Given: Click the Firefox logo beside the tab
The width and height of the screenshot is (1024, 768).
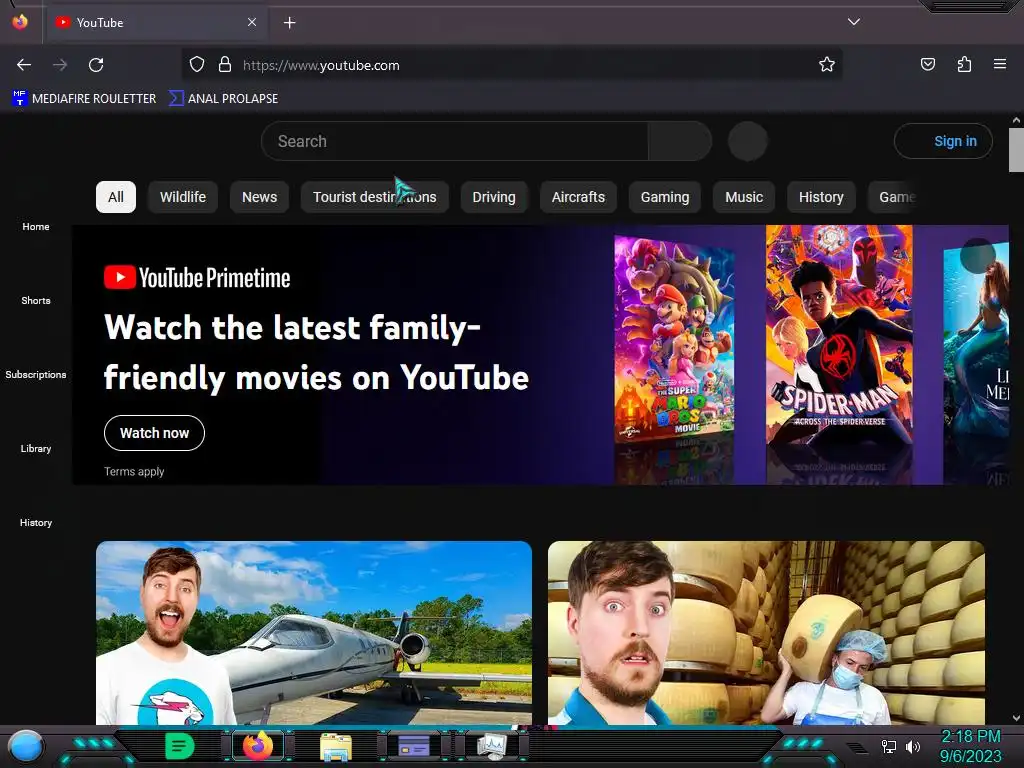Looking at the screenshot, I should pyautogui.click(x=20, y=22).
